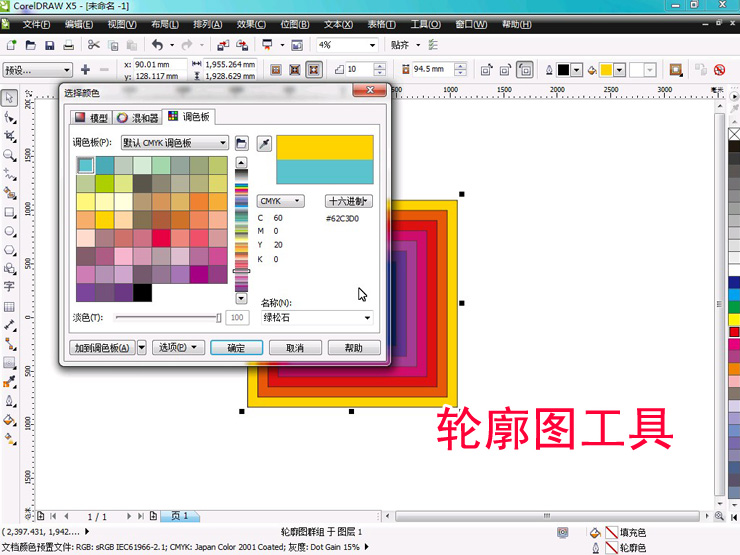Pick the eyedropper tool in color dialog

[264, 144]
